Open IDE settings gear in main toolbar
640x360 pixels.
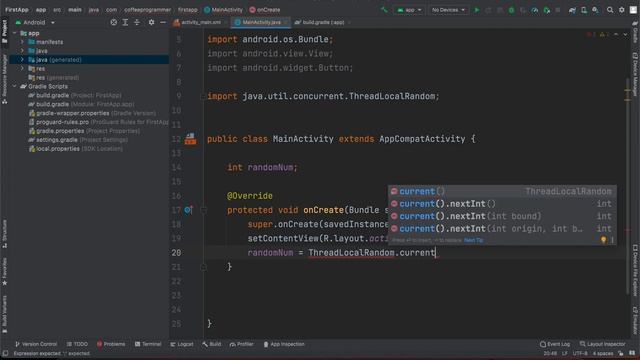pos(622,10)
